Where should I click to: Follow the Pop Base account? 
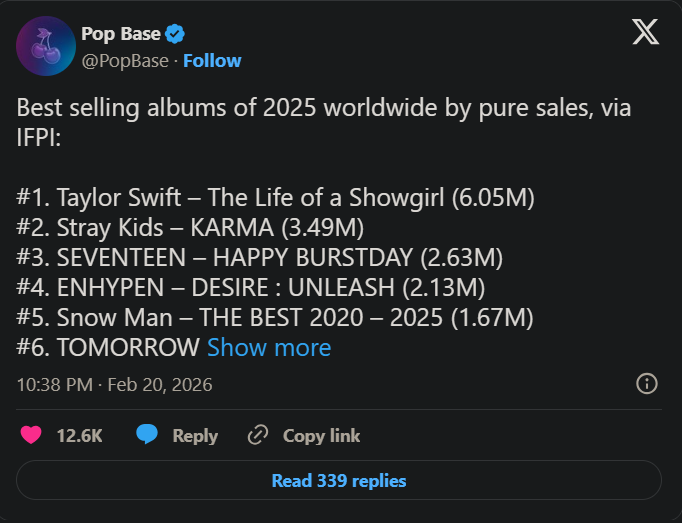(212, 60)
